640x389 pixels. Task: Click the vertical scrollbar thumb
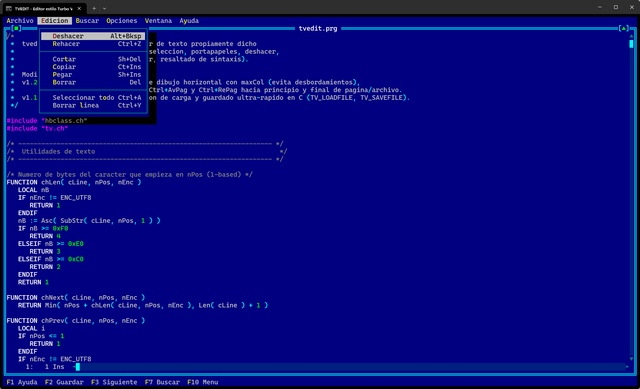[631, 44]
